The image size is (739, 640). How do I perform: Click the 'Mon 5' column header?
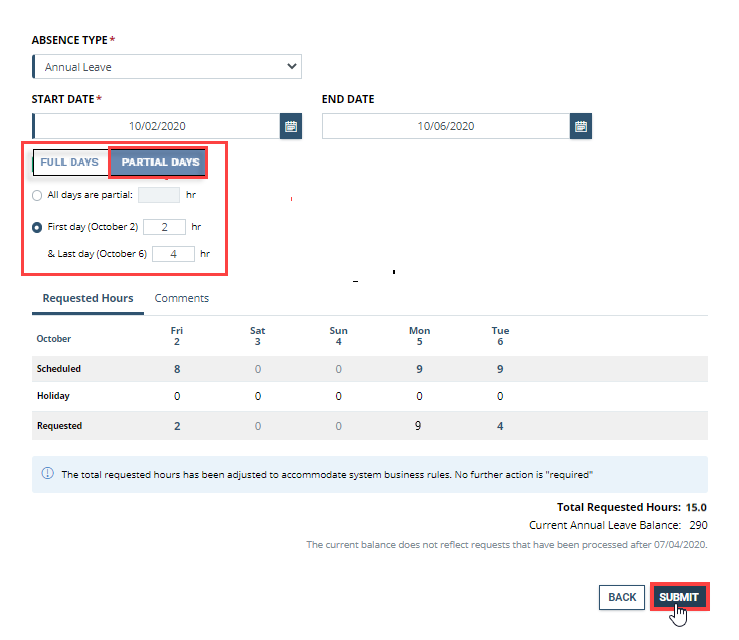(x=419, y=336)
